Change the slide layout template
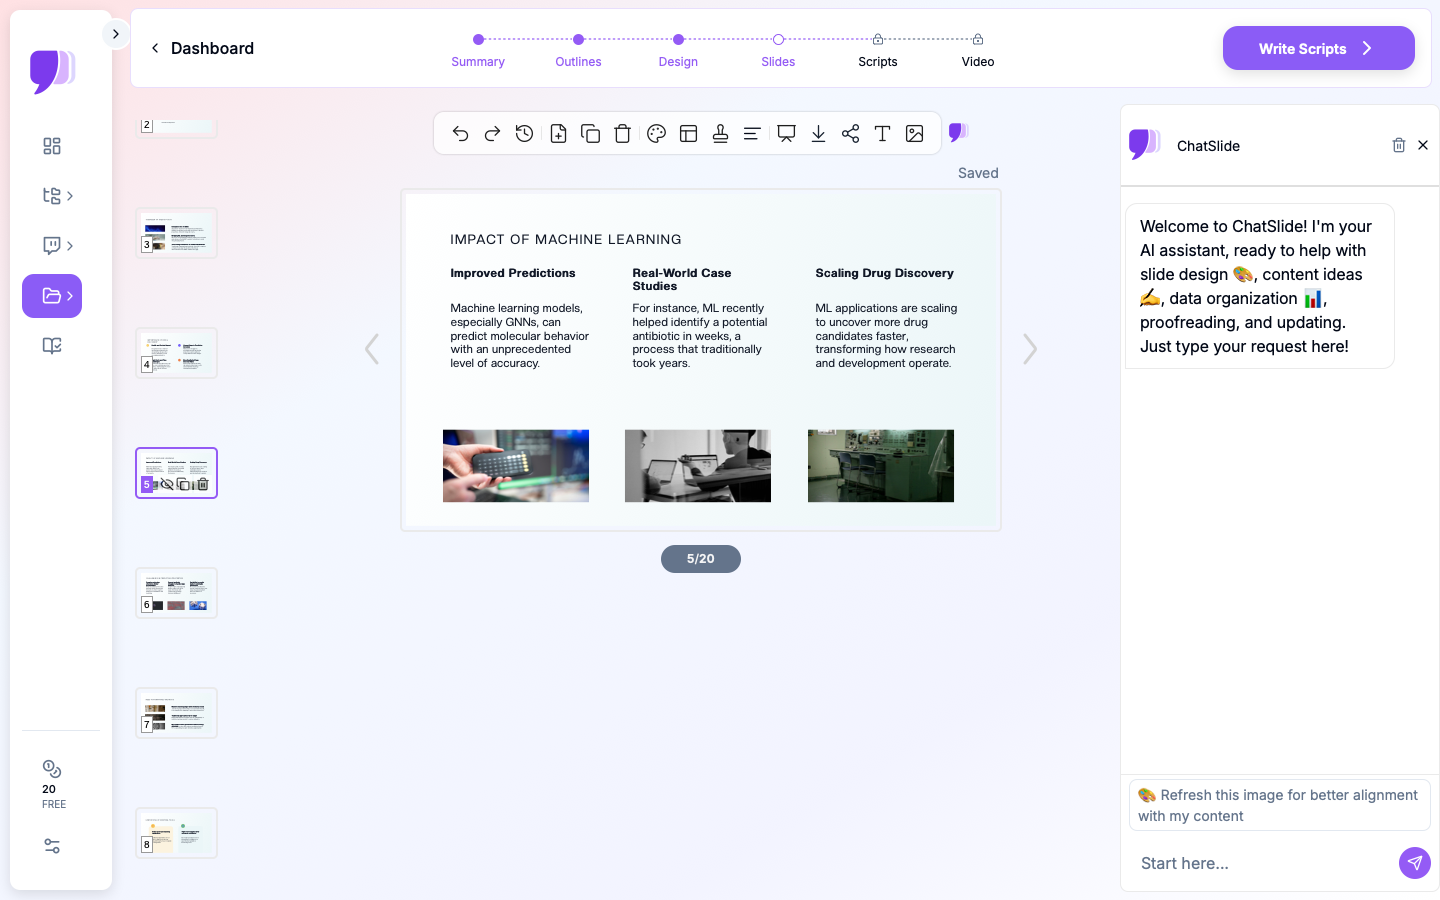The width and height of the screenshot is (1440, 900). click(x=688, y=134)
